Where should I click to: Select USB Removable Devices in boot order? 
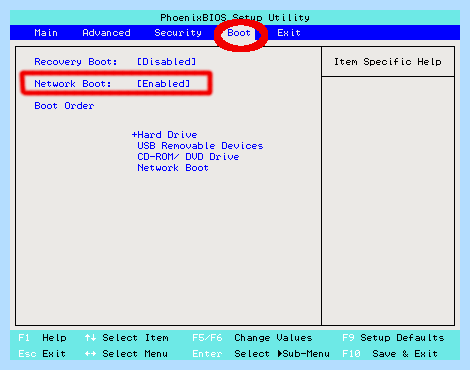pyautogui.click(x=200, y=146)
